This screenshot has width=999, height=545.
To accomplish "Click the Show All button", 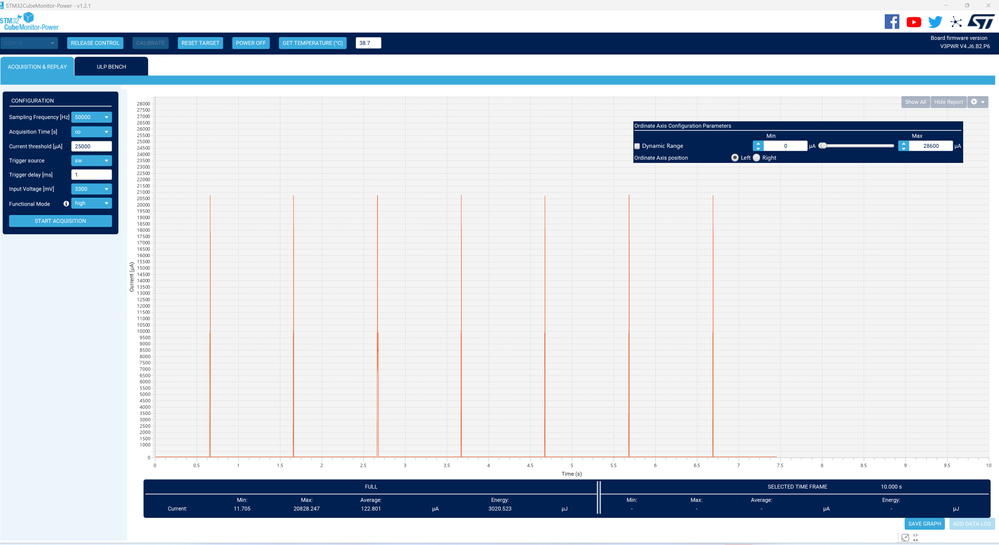I will click(x=916, y=102).
